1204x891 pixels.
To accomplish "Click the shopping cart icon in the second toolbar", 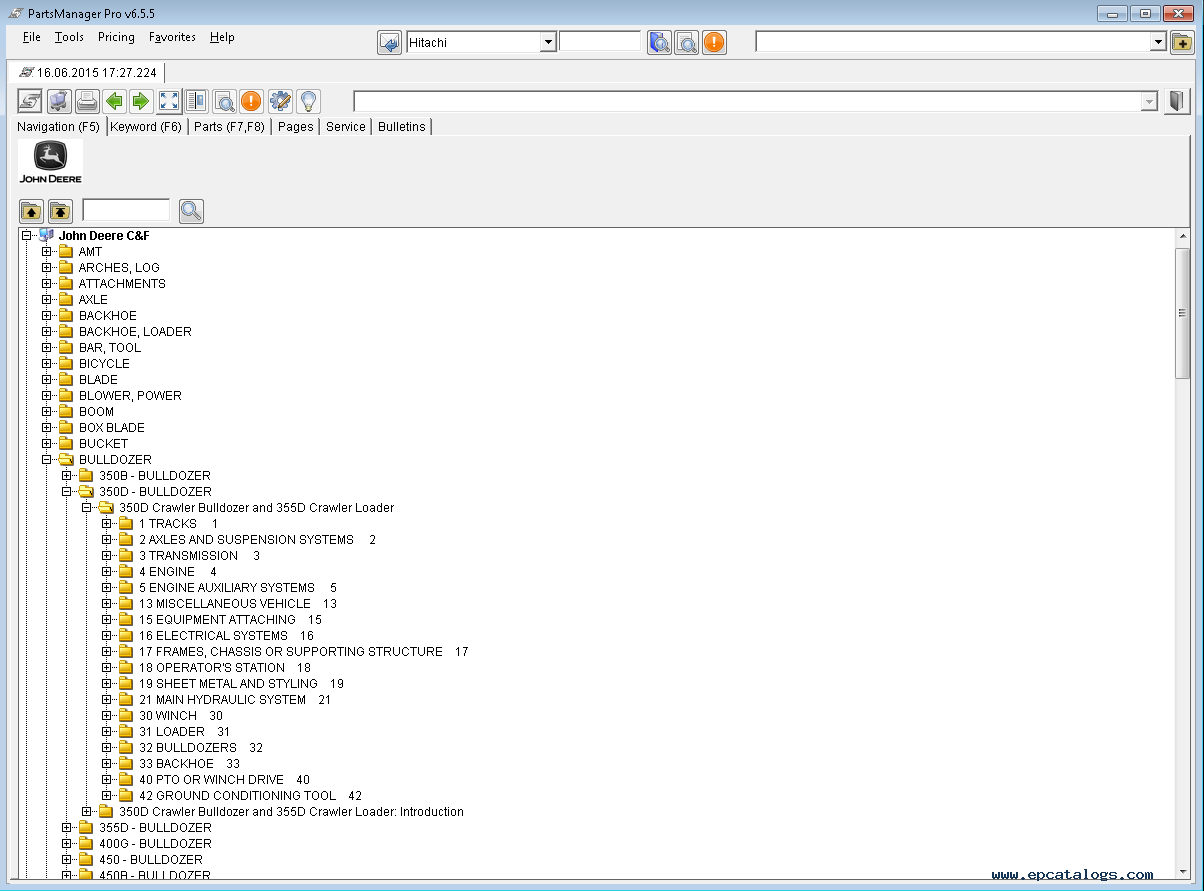I will click(x=59, y=101).
